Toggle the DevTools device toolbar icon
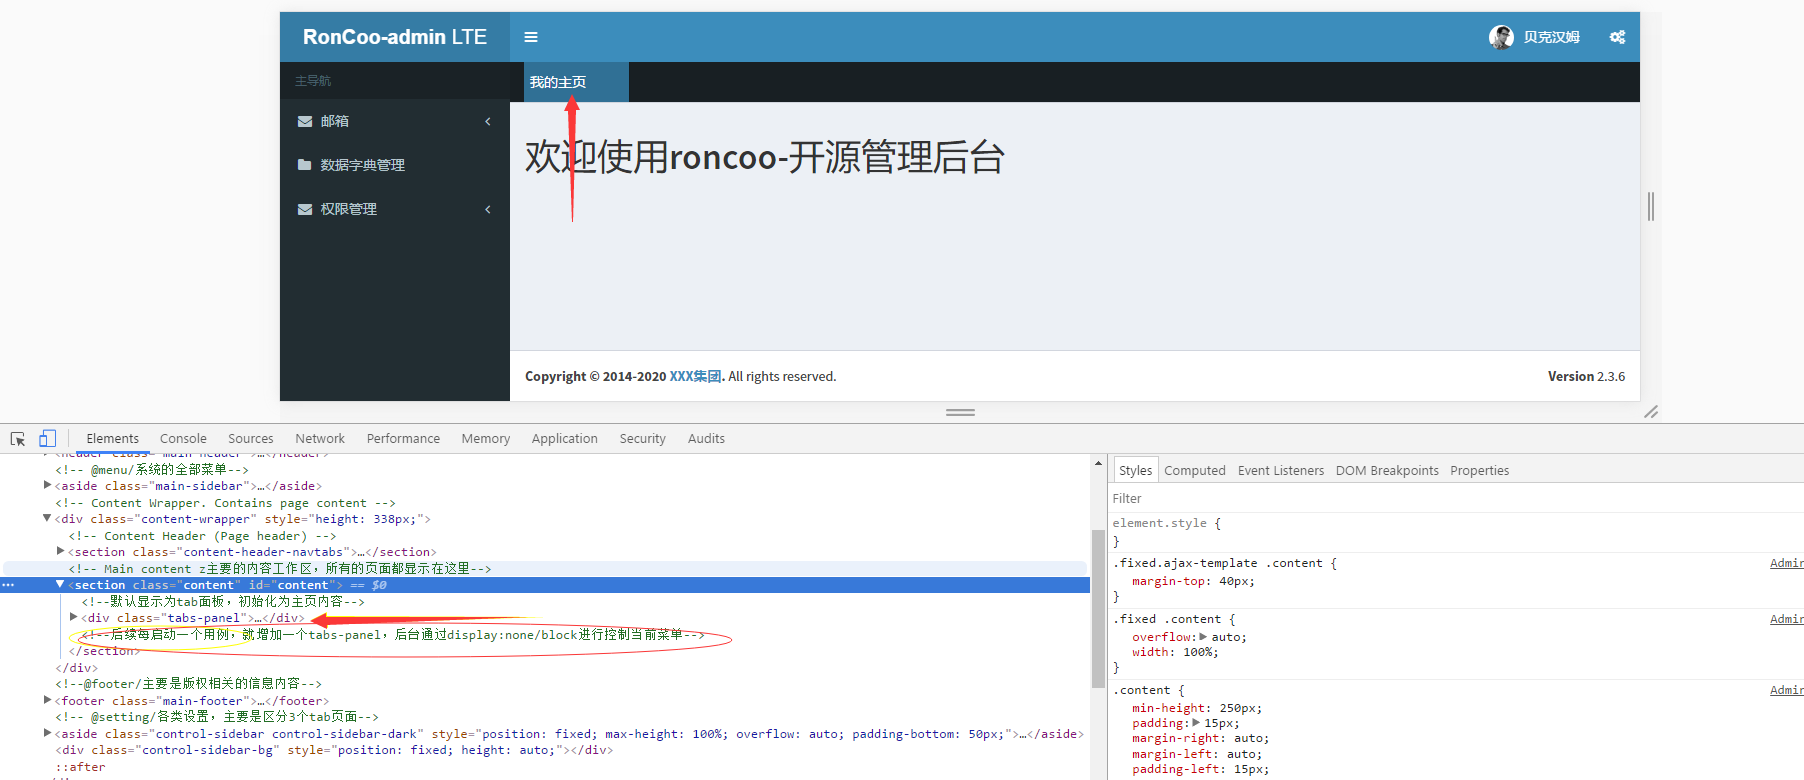1804x780 pixels. 47,438
